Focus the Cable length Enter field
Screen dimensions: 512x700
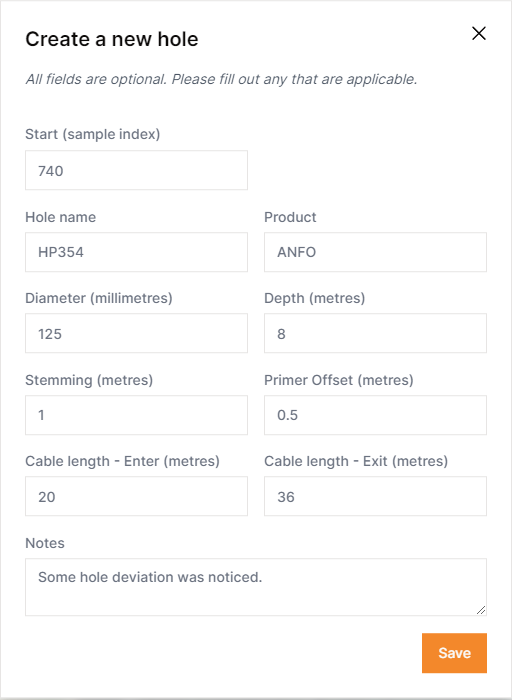pos(136,496)
